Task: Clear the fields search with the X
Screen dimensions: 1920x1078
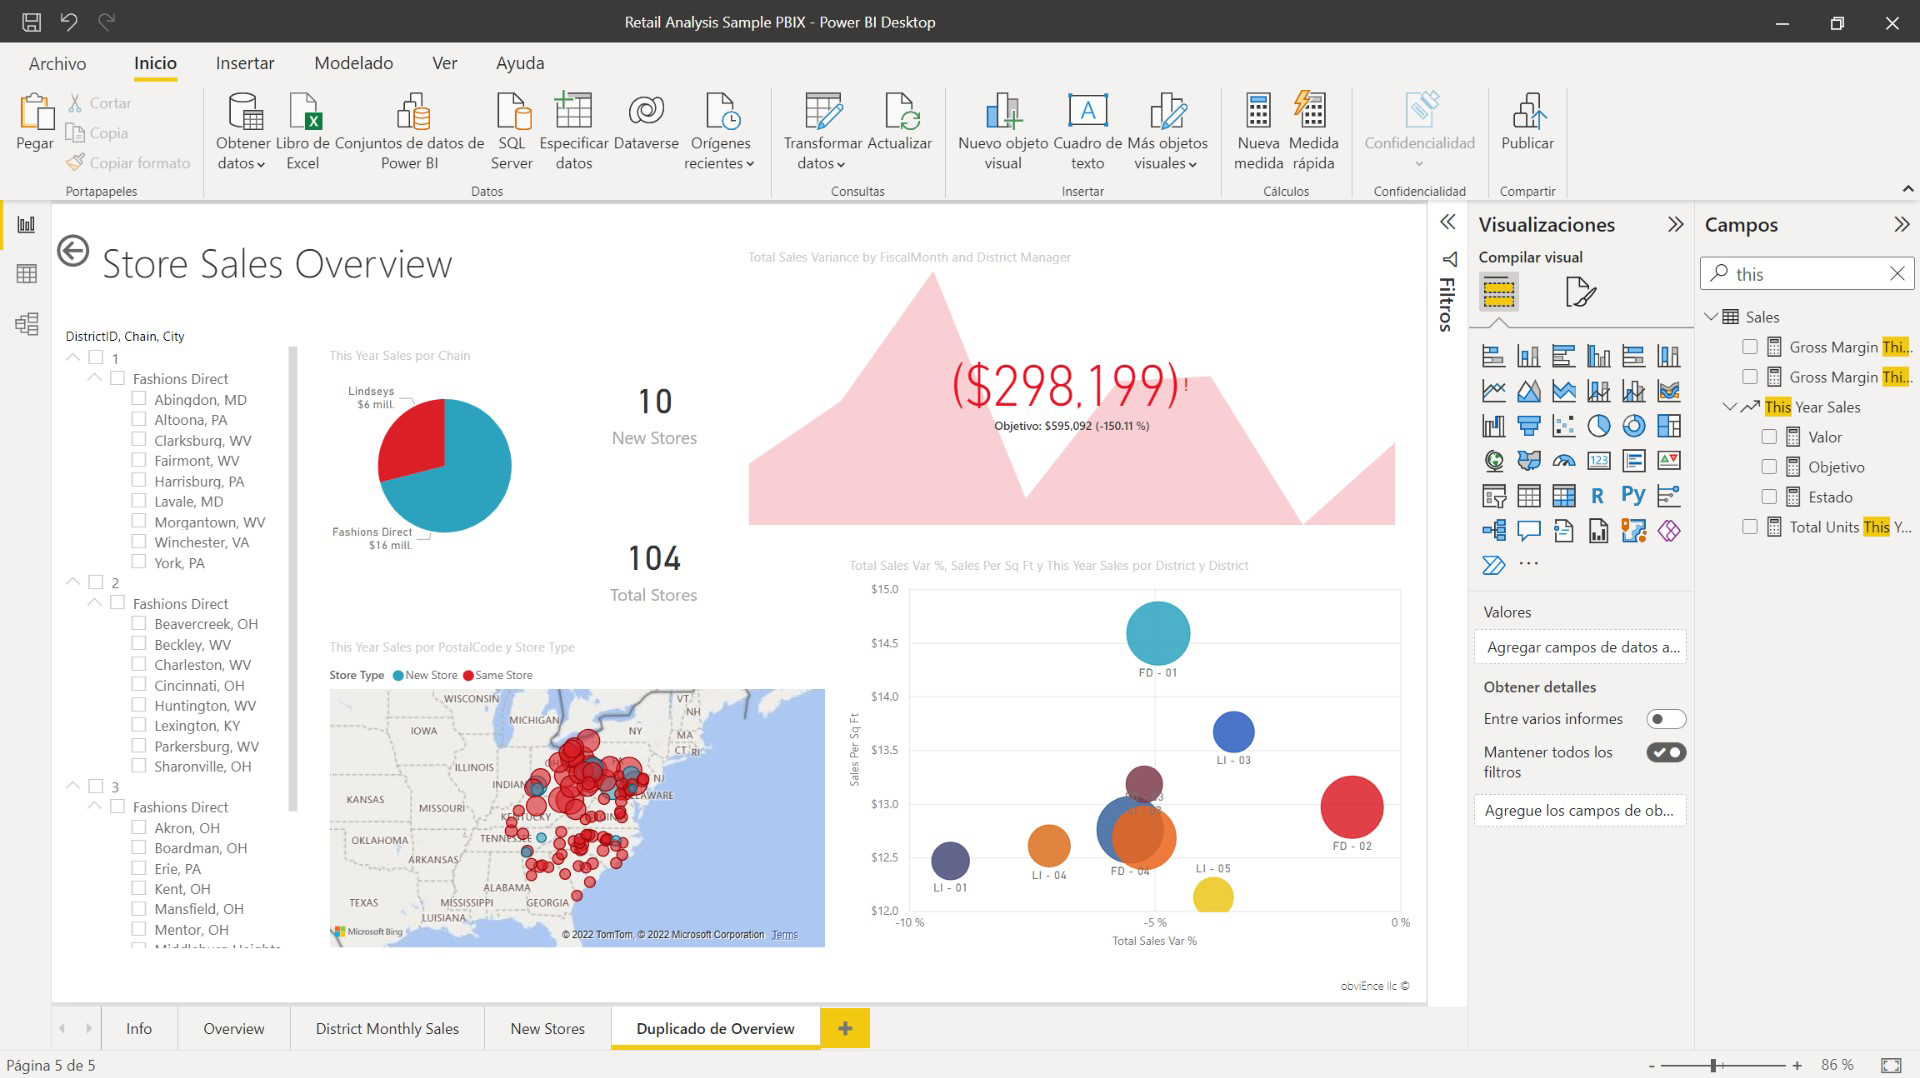Action: click(x=1897, y=273)
